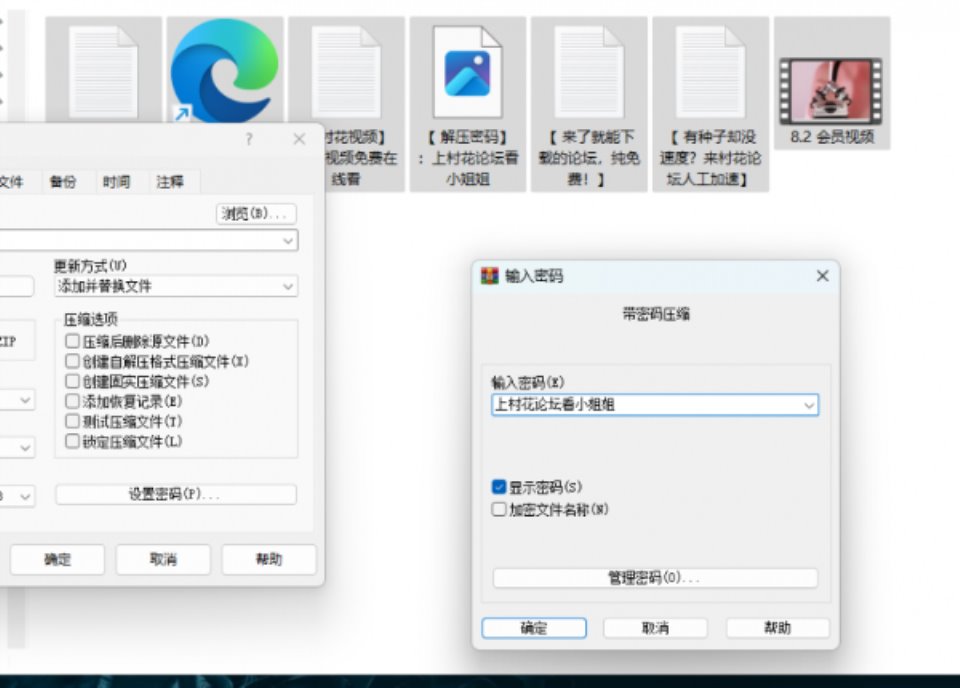Screen dimensions: 960x688
Task: Enable 压缩后删除原文件(D) checkbox
Action: [72, 340]
